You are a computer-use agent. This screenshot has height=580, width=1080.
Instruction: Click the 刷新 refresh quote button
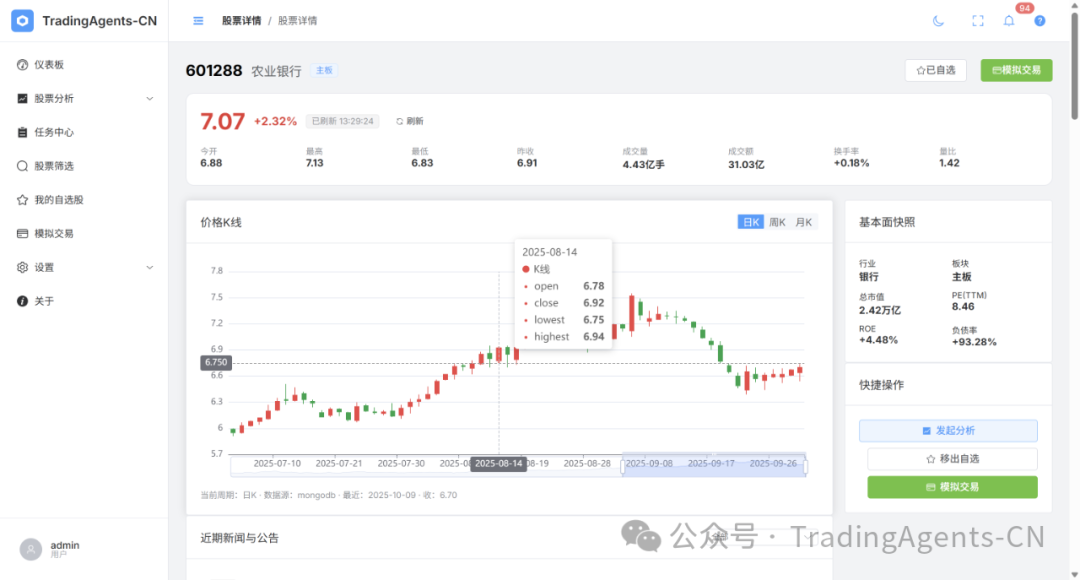click(x=409, y=121)
